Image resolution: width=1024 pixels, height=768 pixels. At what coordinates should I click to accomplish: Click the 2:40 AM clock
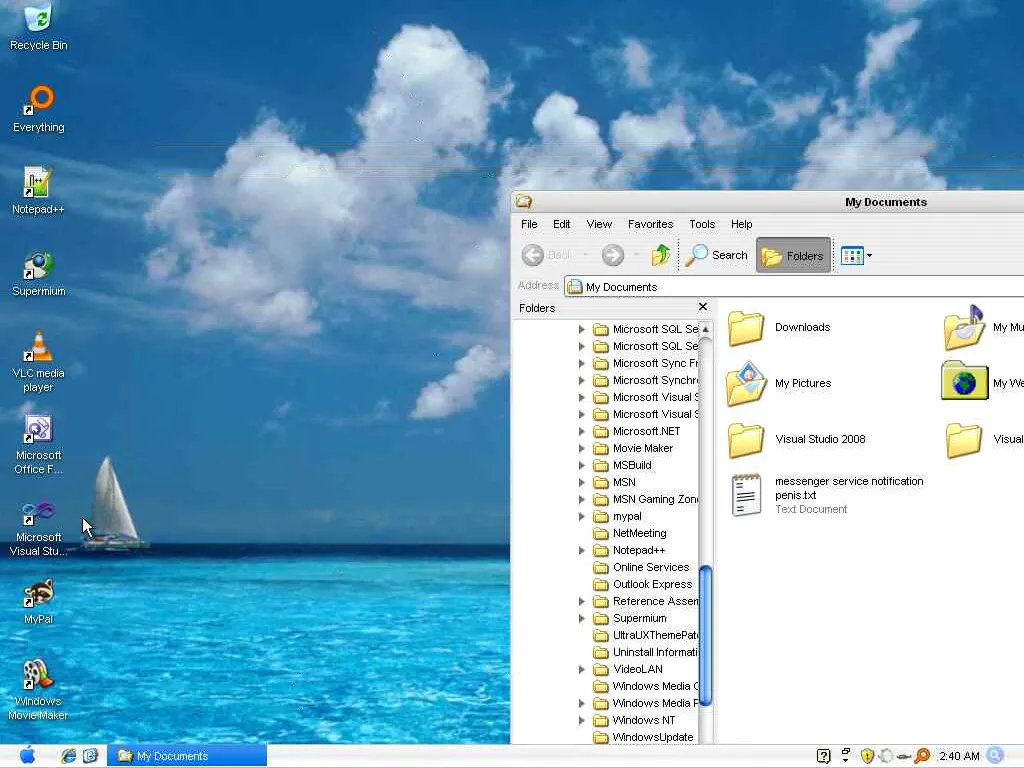click(959, 756)
